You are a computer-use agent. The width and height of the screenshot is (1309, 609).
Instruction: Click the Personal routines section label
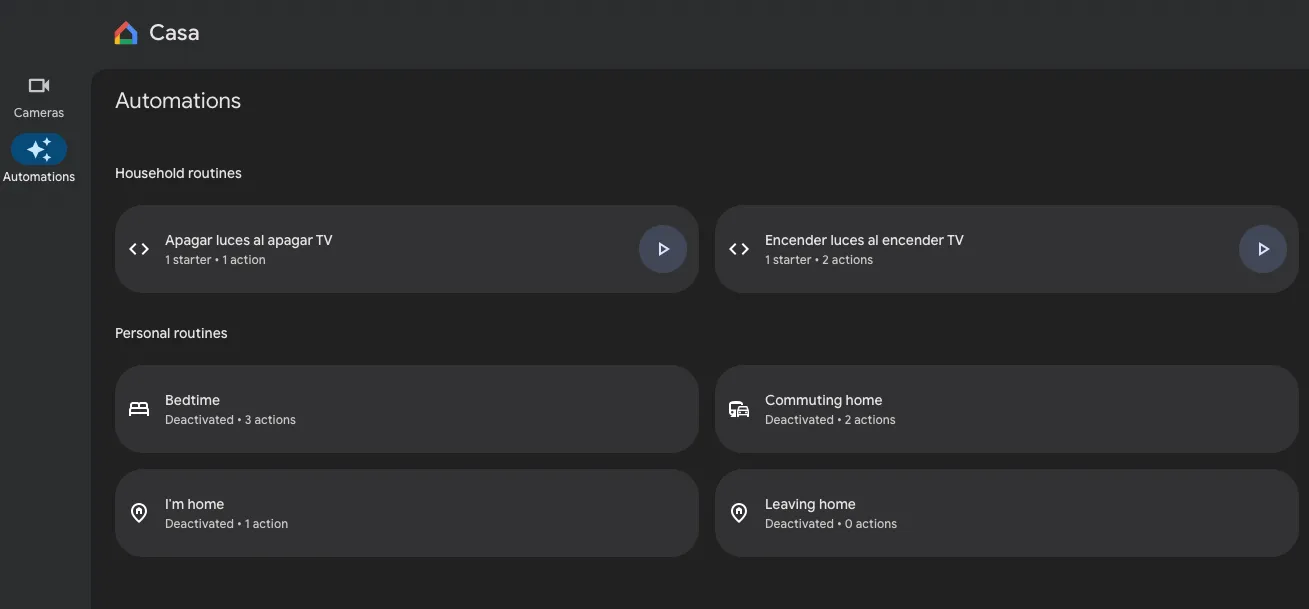pyautogui.click(x=171, y=332)
